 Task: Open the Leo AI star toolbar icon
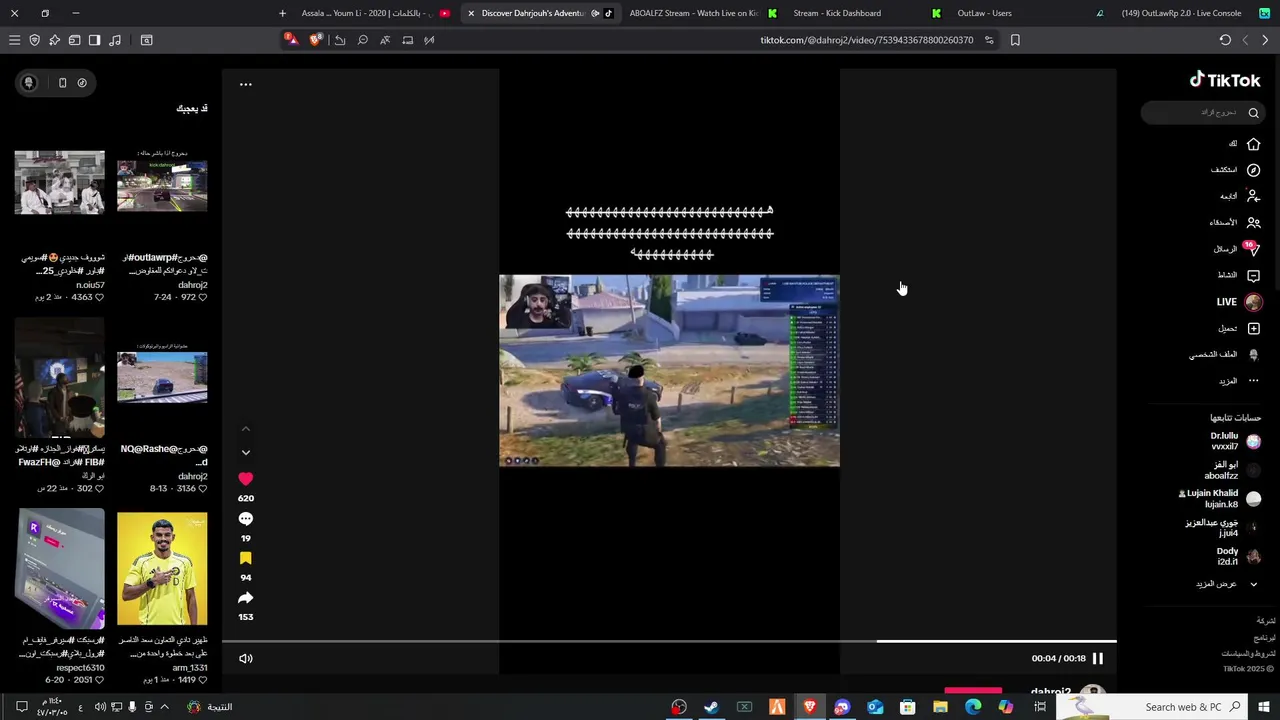click(54, 40)
